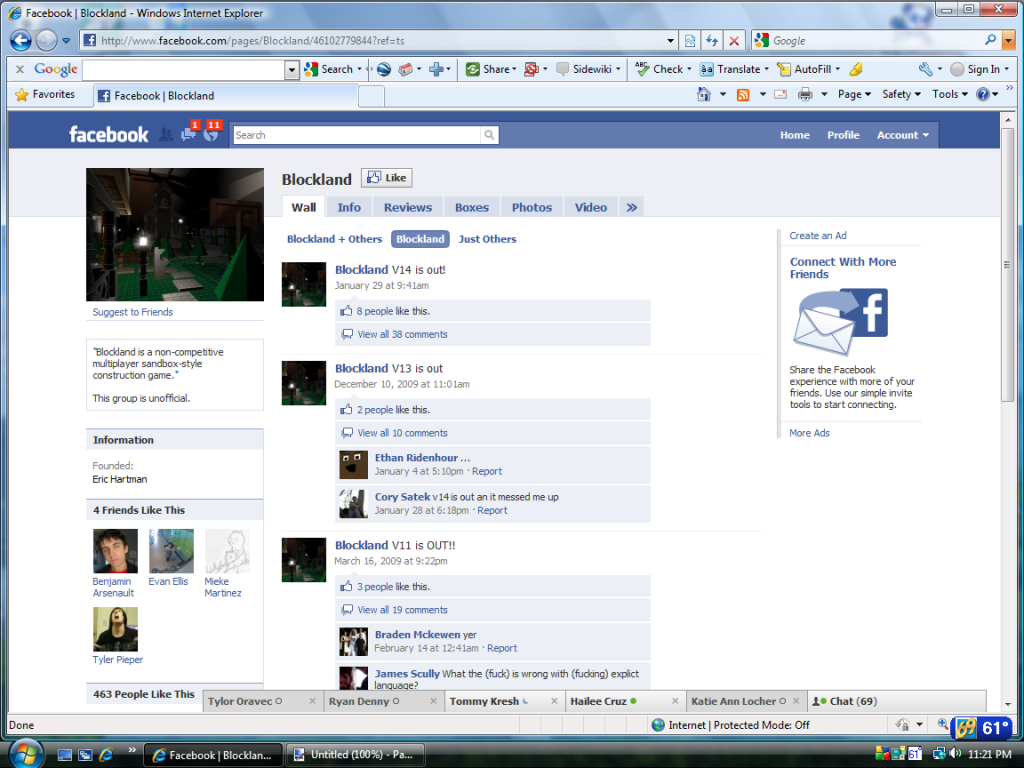
Task: Click the RSS feeds icon in command bar
Action: click(743, 95)
